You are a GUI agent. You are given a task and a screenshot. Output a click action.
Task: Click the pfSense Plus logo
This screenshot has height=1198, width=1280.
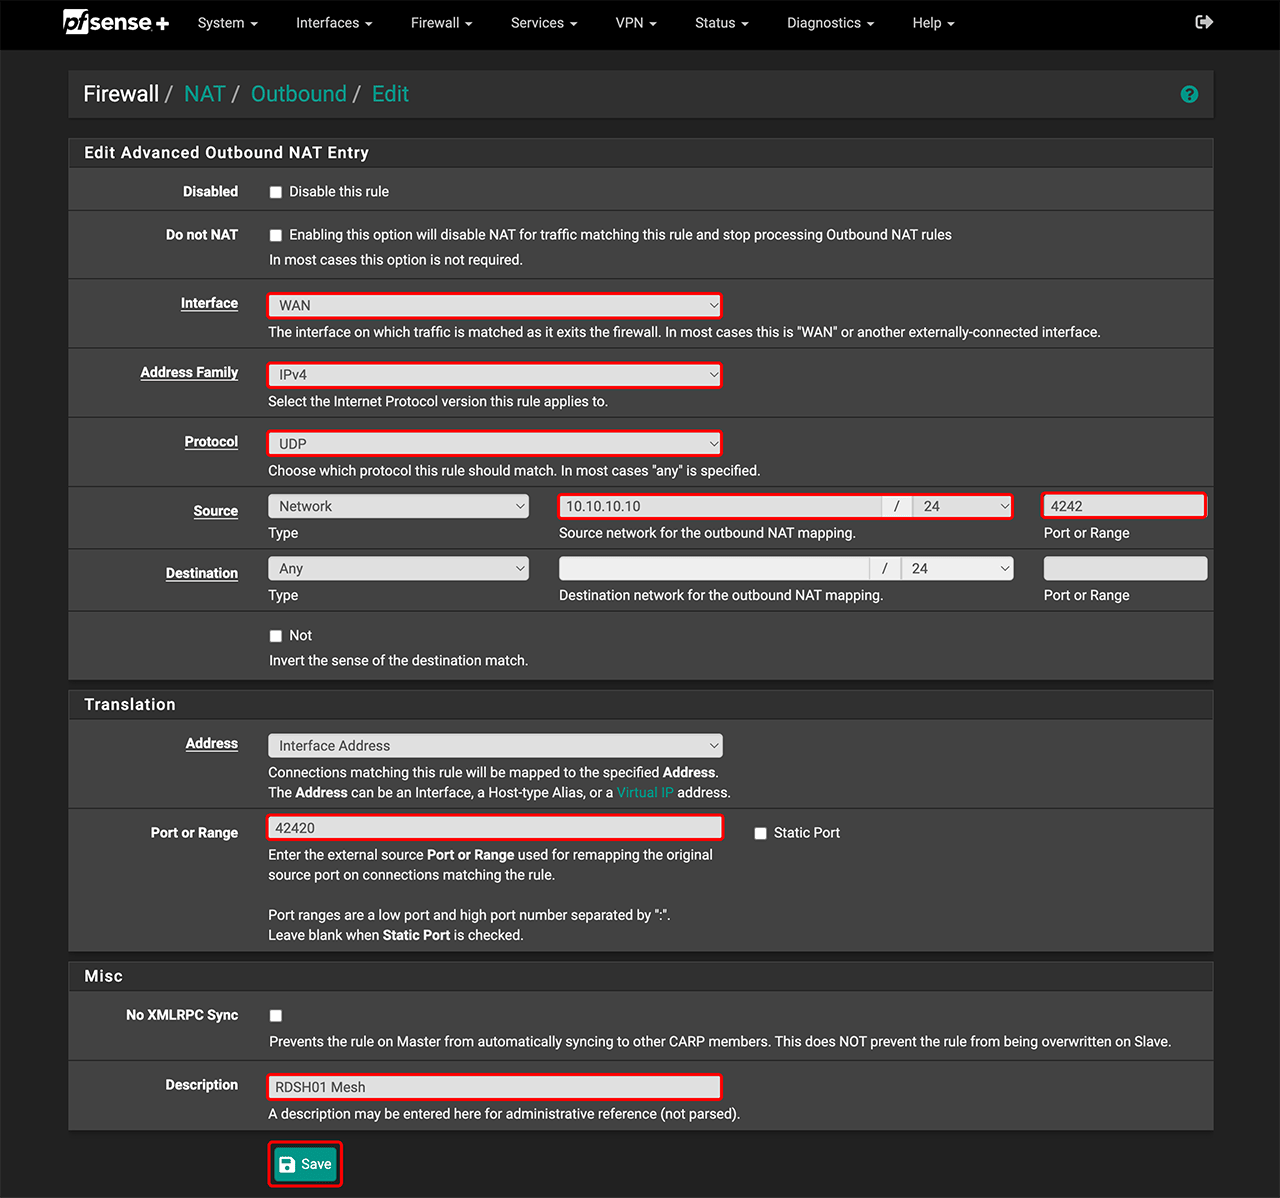[116, 22]
